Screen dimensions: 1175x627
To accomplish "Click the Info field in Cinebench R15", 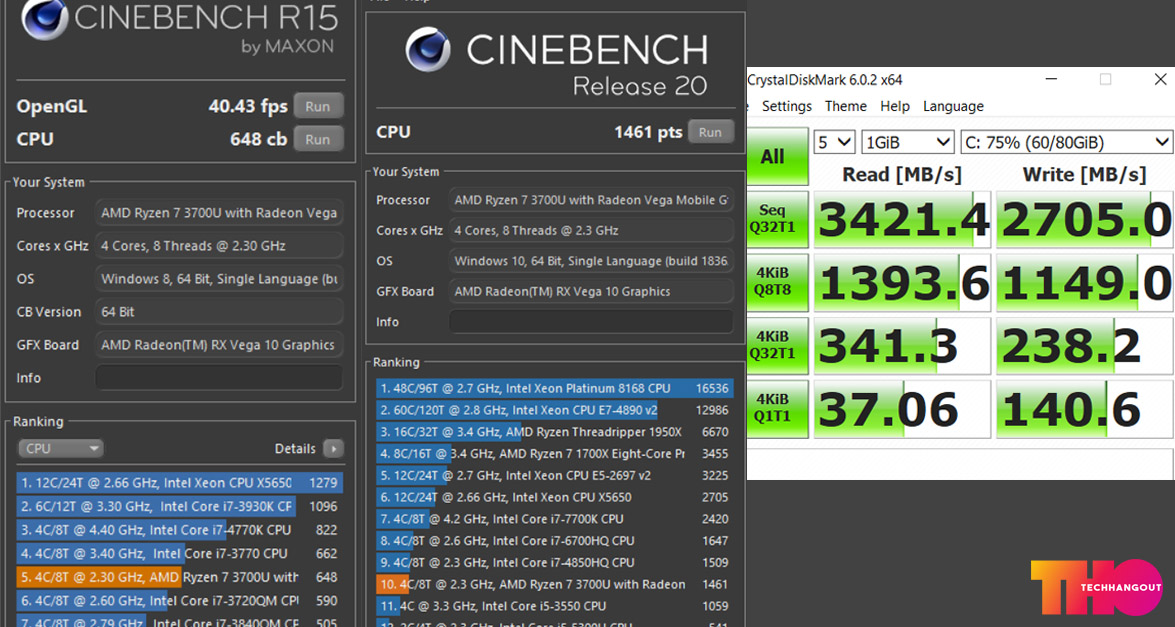I will [x=219, y=378].
